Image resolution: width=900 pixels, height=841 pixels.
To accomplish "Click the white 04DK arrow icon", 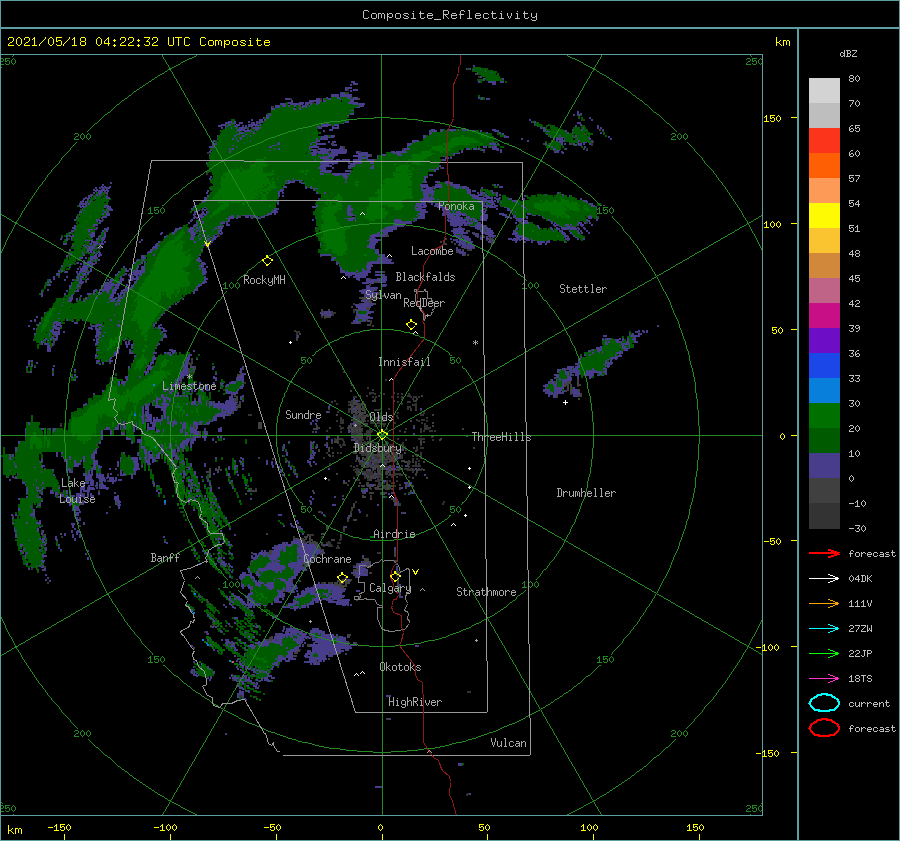I will click(x=824, y=578).
